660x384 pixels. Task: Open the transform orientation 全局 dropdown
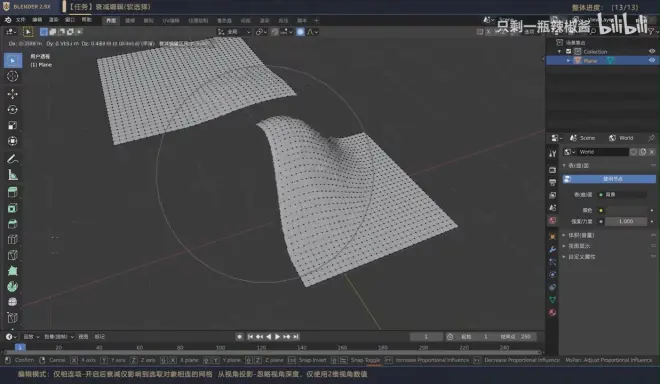tap(234, 32)
